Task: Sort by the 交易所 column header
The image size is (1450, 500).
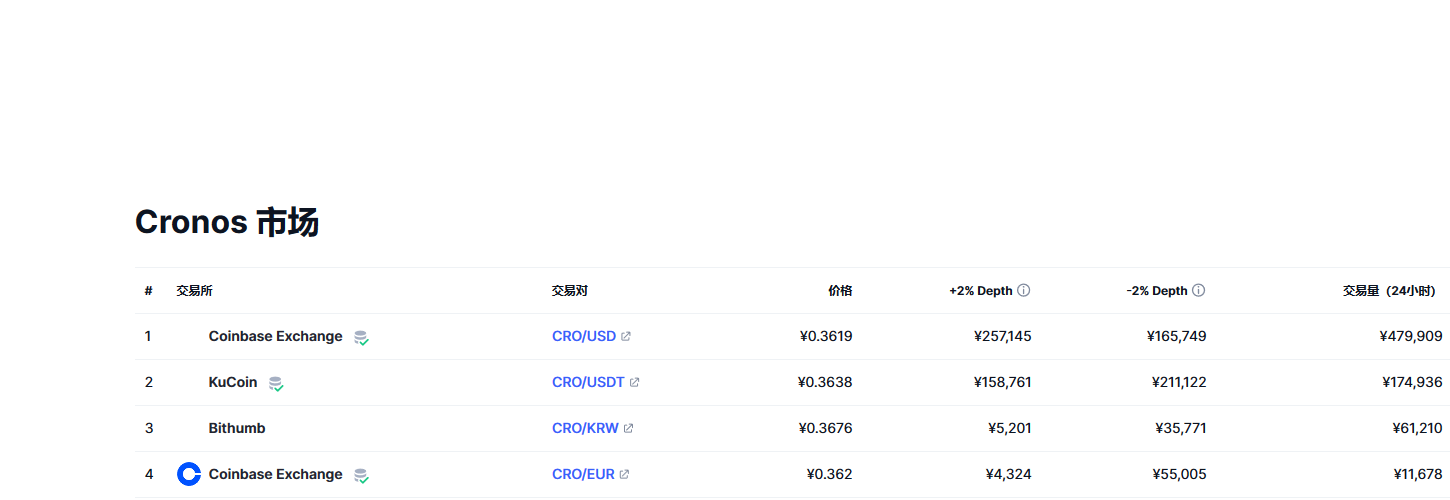Action: click(x=194, y=291)
